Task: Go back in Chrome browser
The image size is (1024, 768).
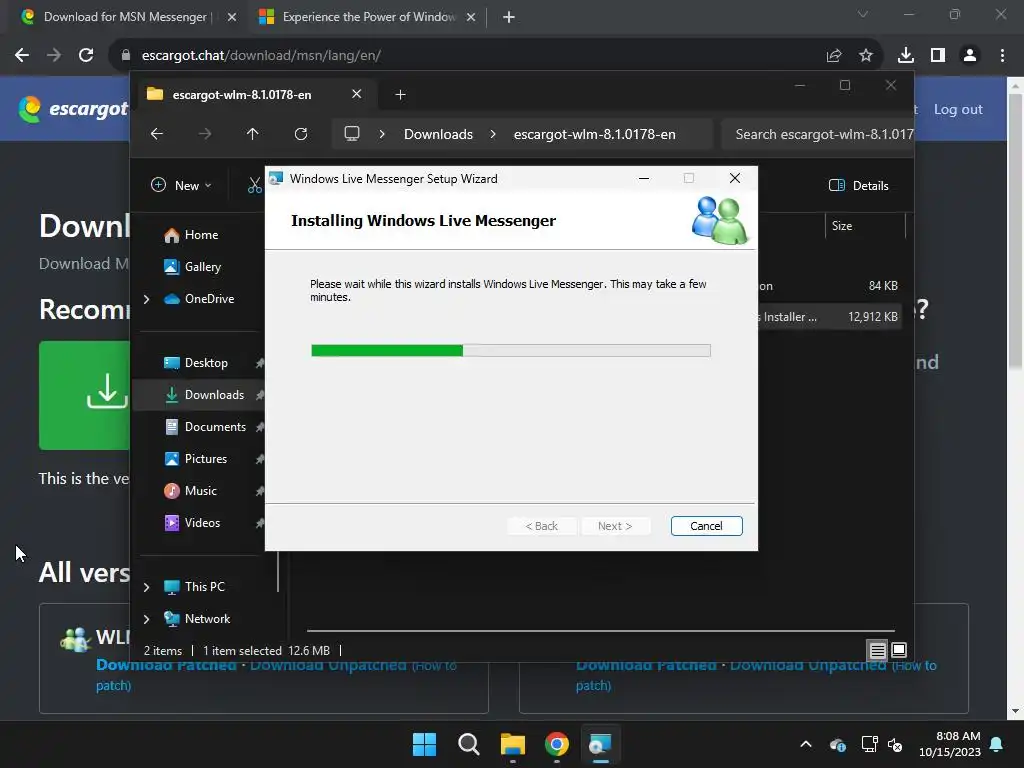Action: [22, 56]
